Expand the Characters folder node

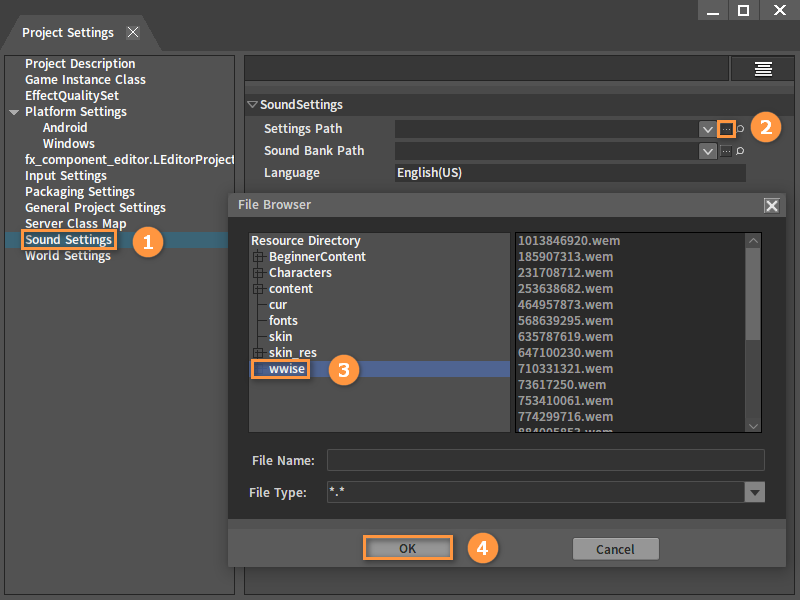(258, 273)
